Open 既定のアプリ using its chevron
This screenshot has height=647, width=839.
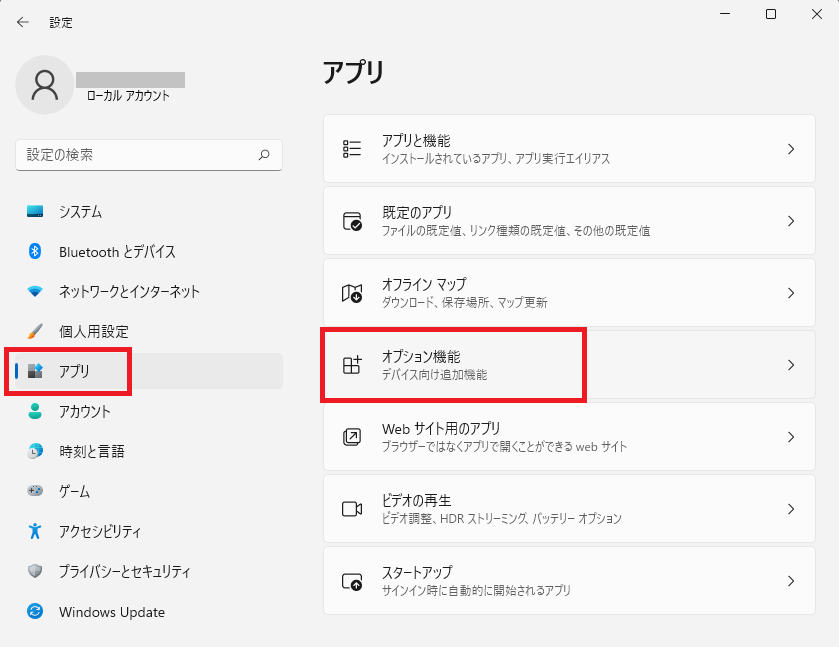(791, 221)
